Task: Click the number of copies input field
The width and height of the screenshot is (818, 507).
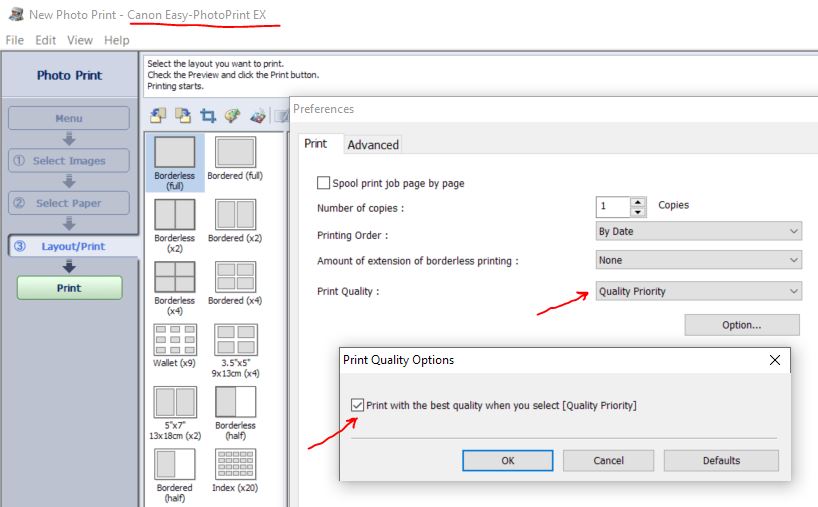Action: click(612, 207)
